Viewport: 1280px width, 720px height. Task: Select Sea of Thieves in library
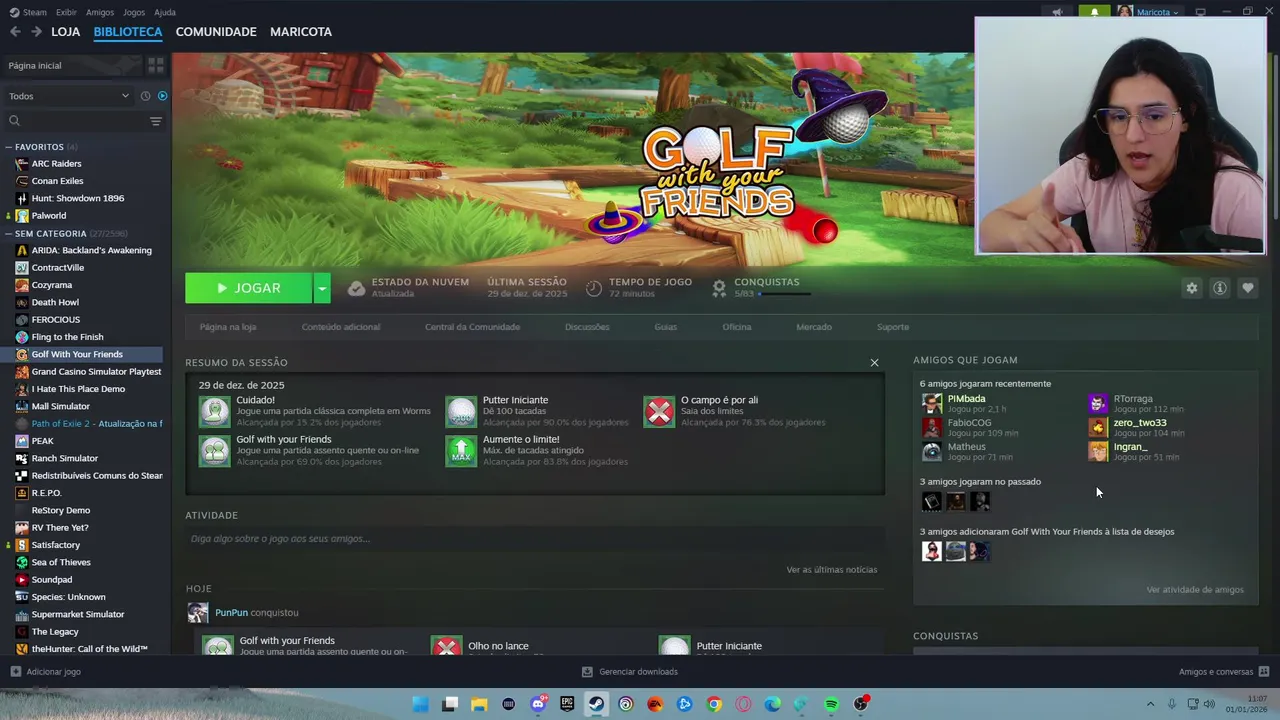[x=61, y=562]
